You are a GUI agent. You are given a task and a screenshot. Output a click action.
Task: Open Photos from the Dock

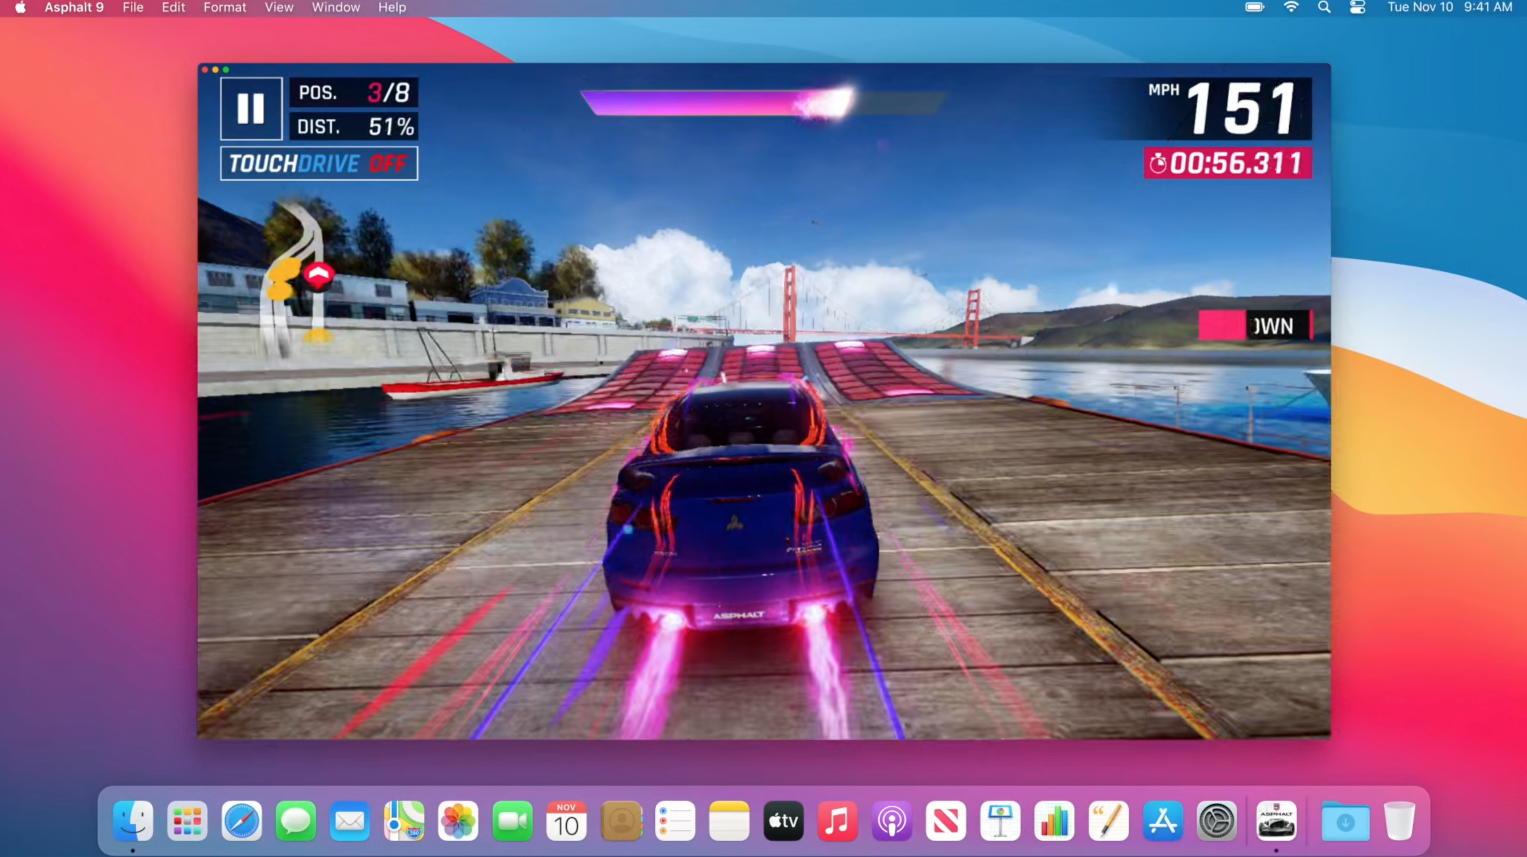click(458, 821)
